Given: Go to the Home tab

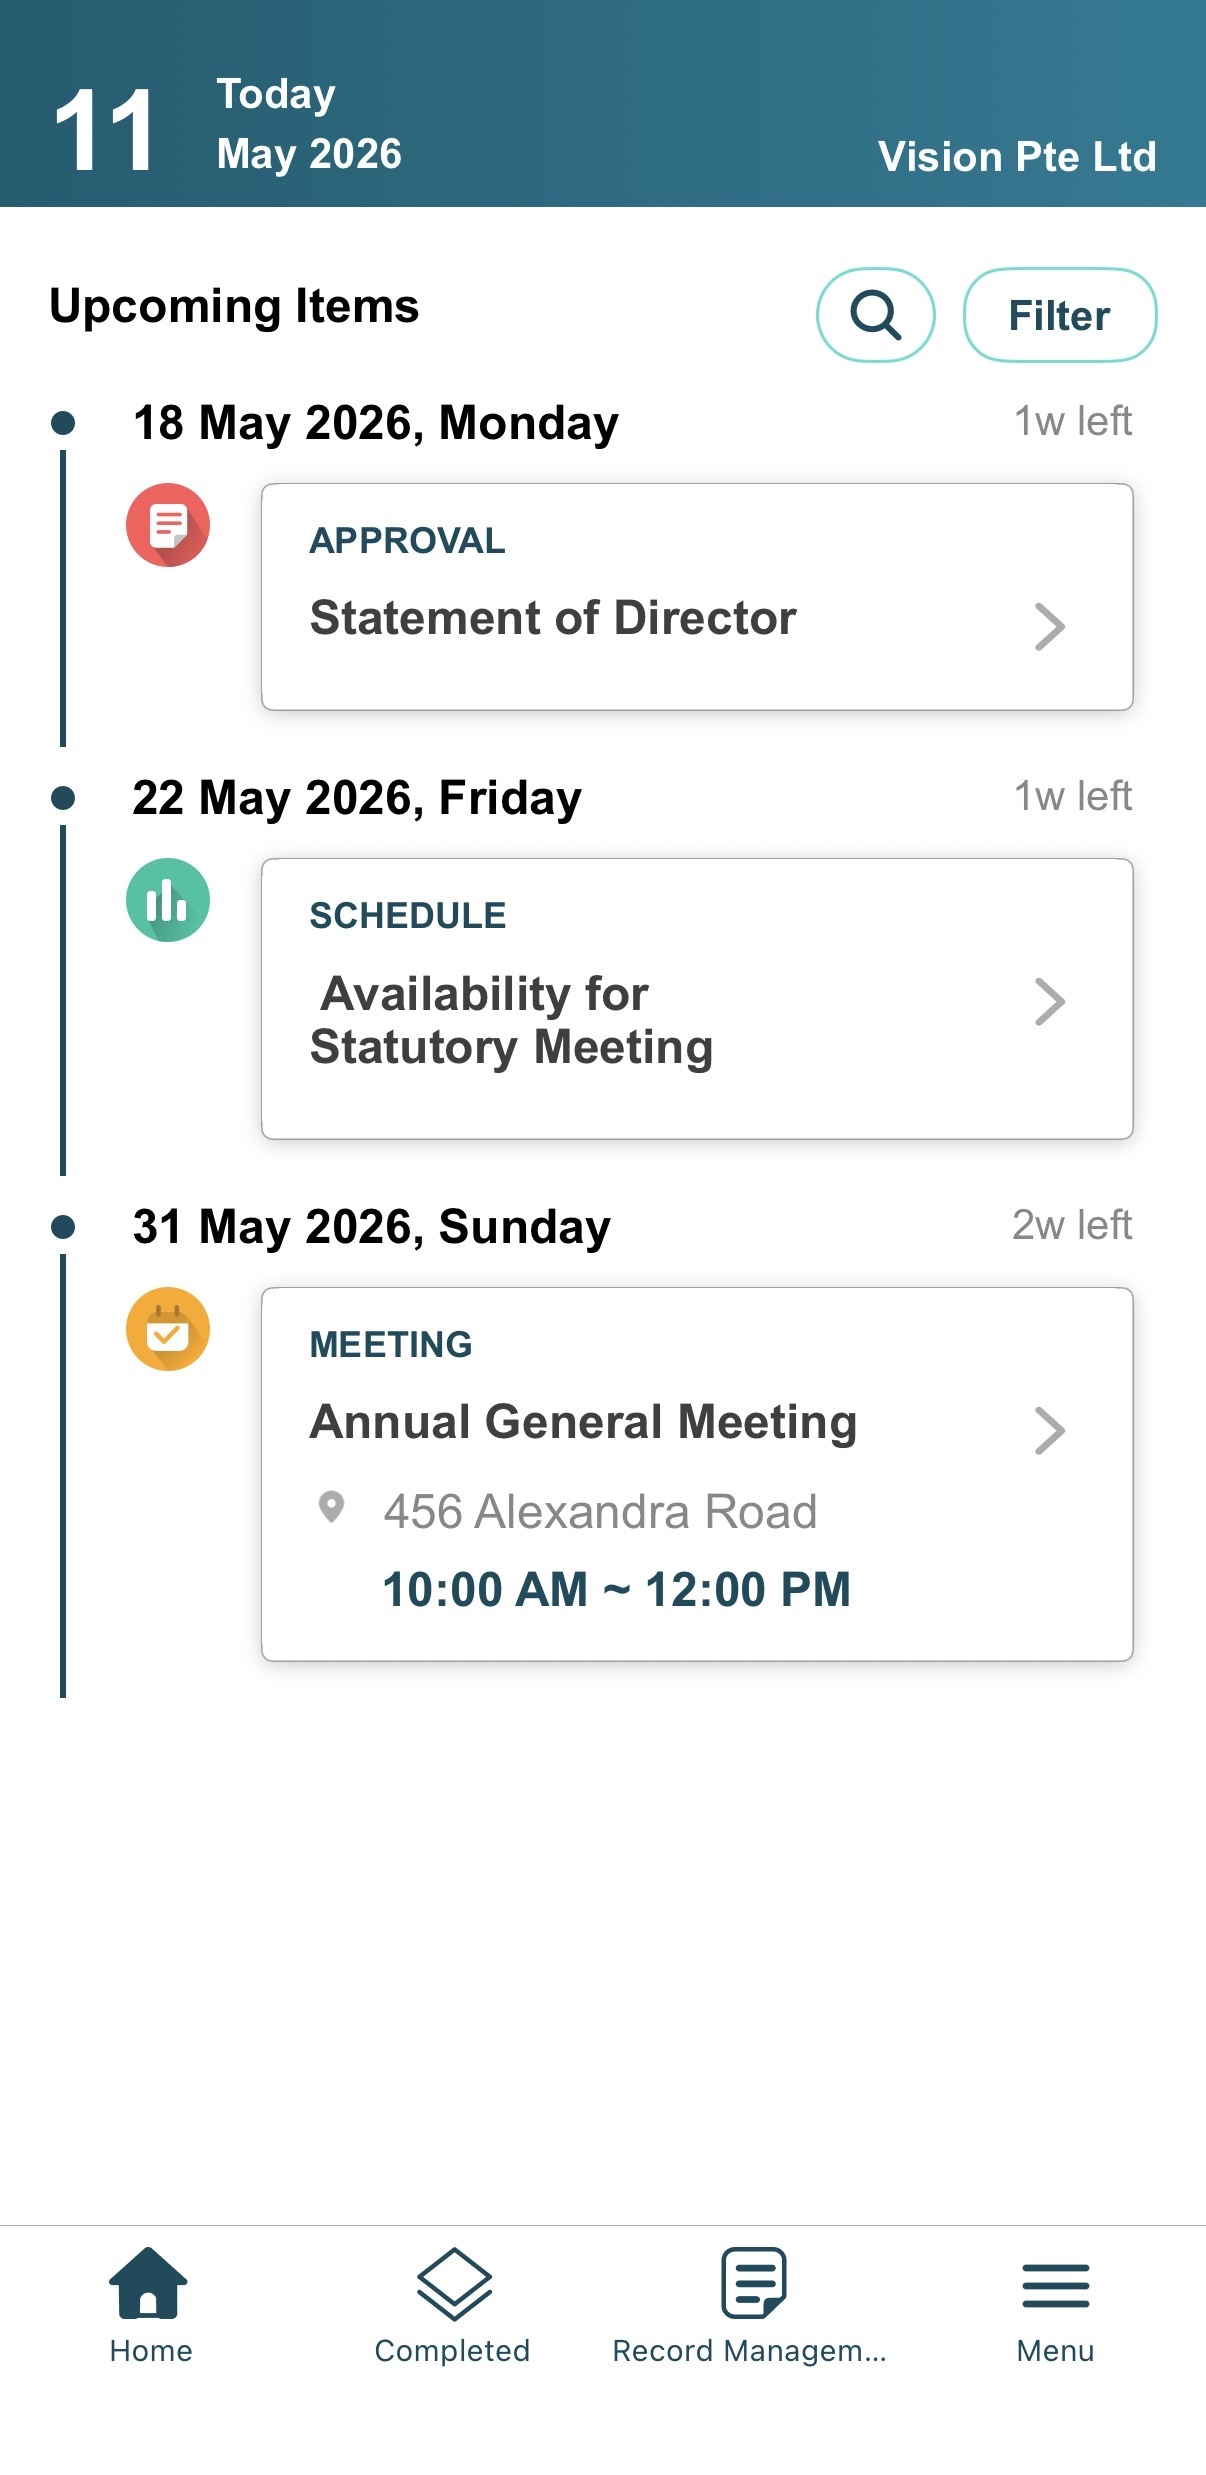Looking at the screenshot, I should (150, 2306).
